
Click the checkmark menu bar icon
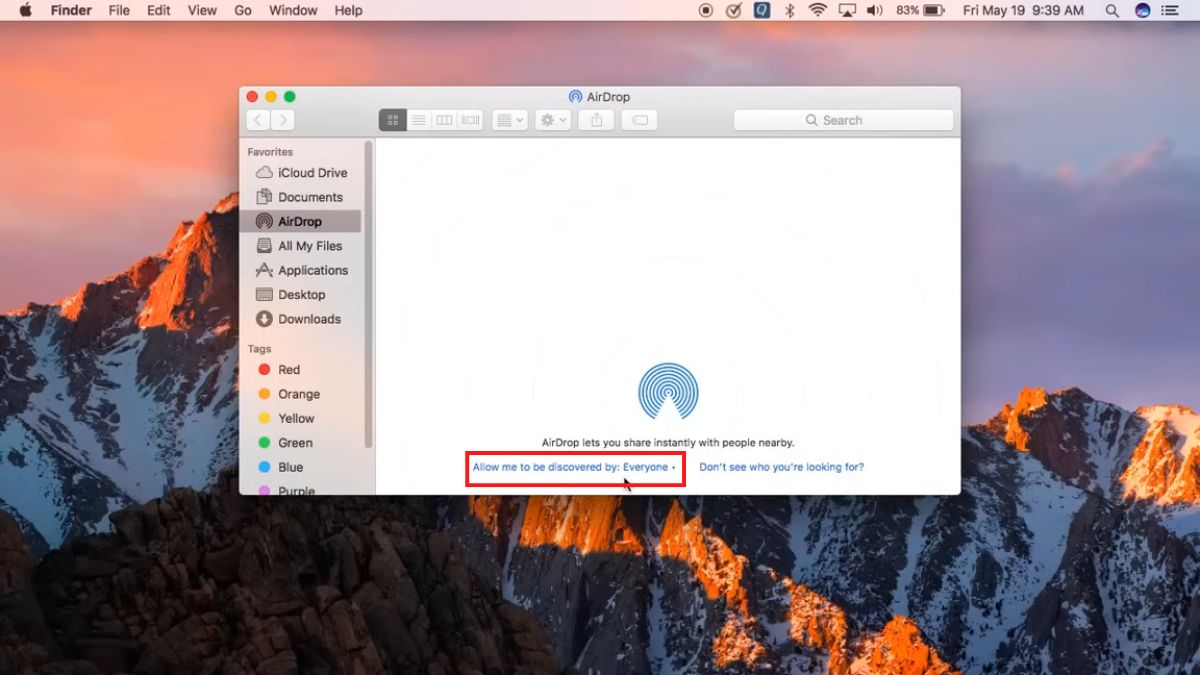(733, 10)
